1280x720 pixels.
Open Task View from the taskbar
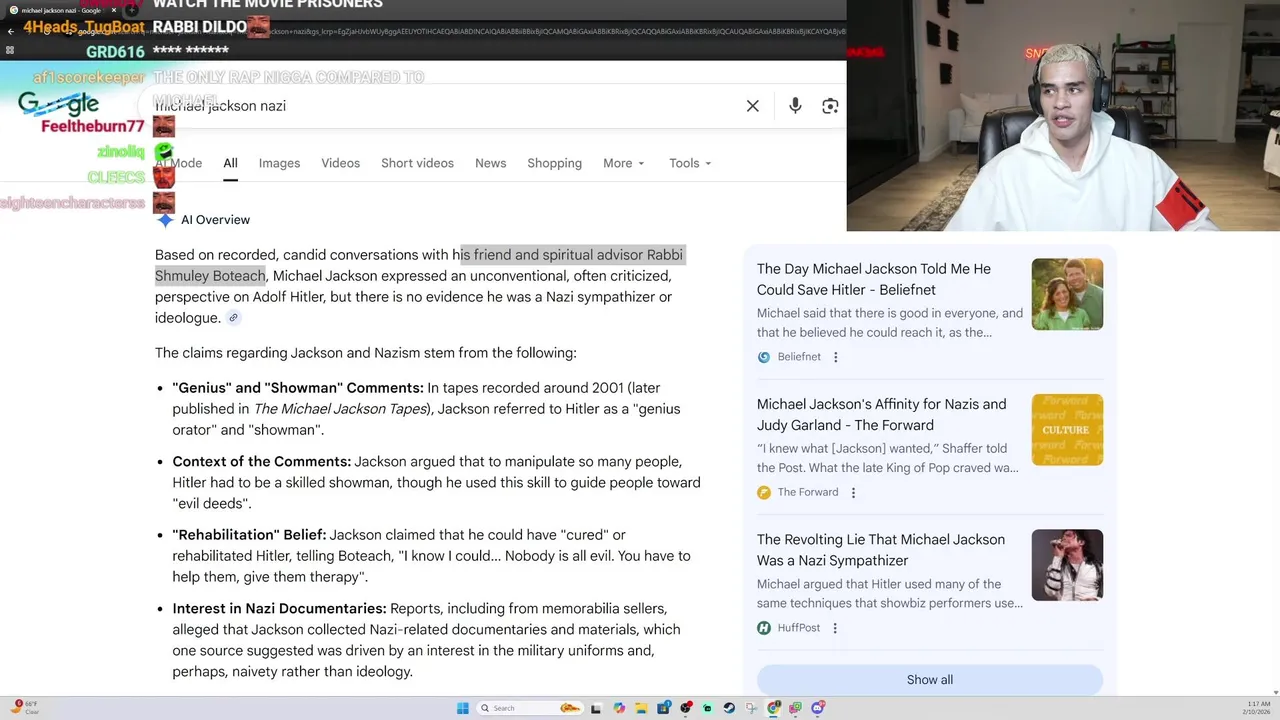[x=596, y=708]
